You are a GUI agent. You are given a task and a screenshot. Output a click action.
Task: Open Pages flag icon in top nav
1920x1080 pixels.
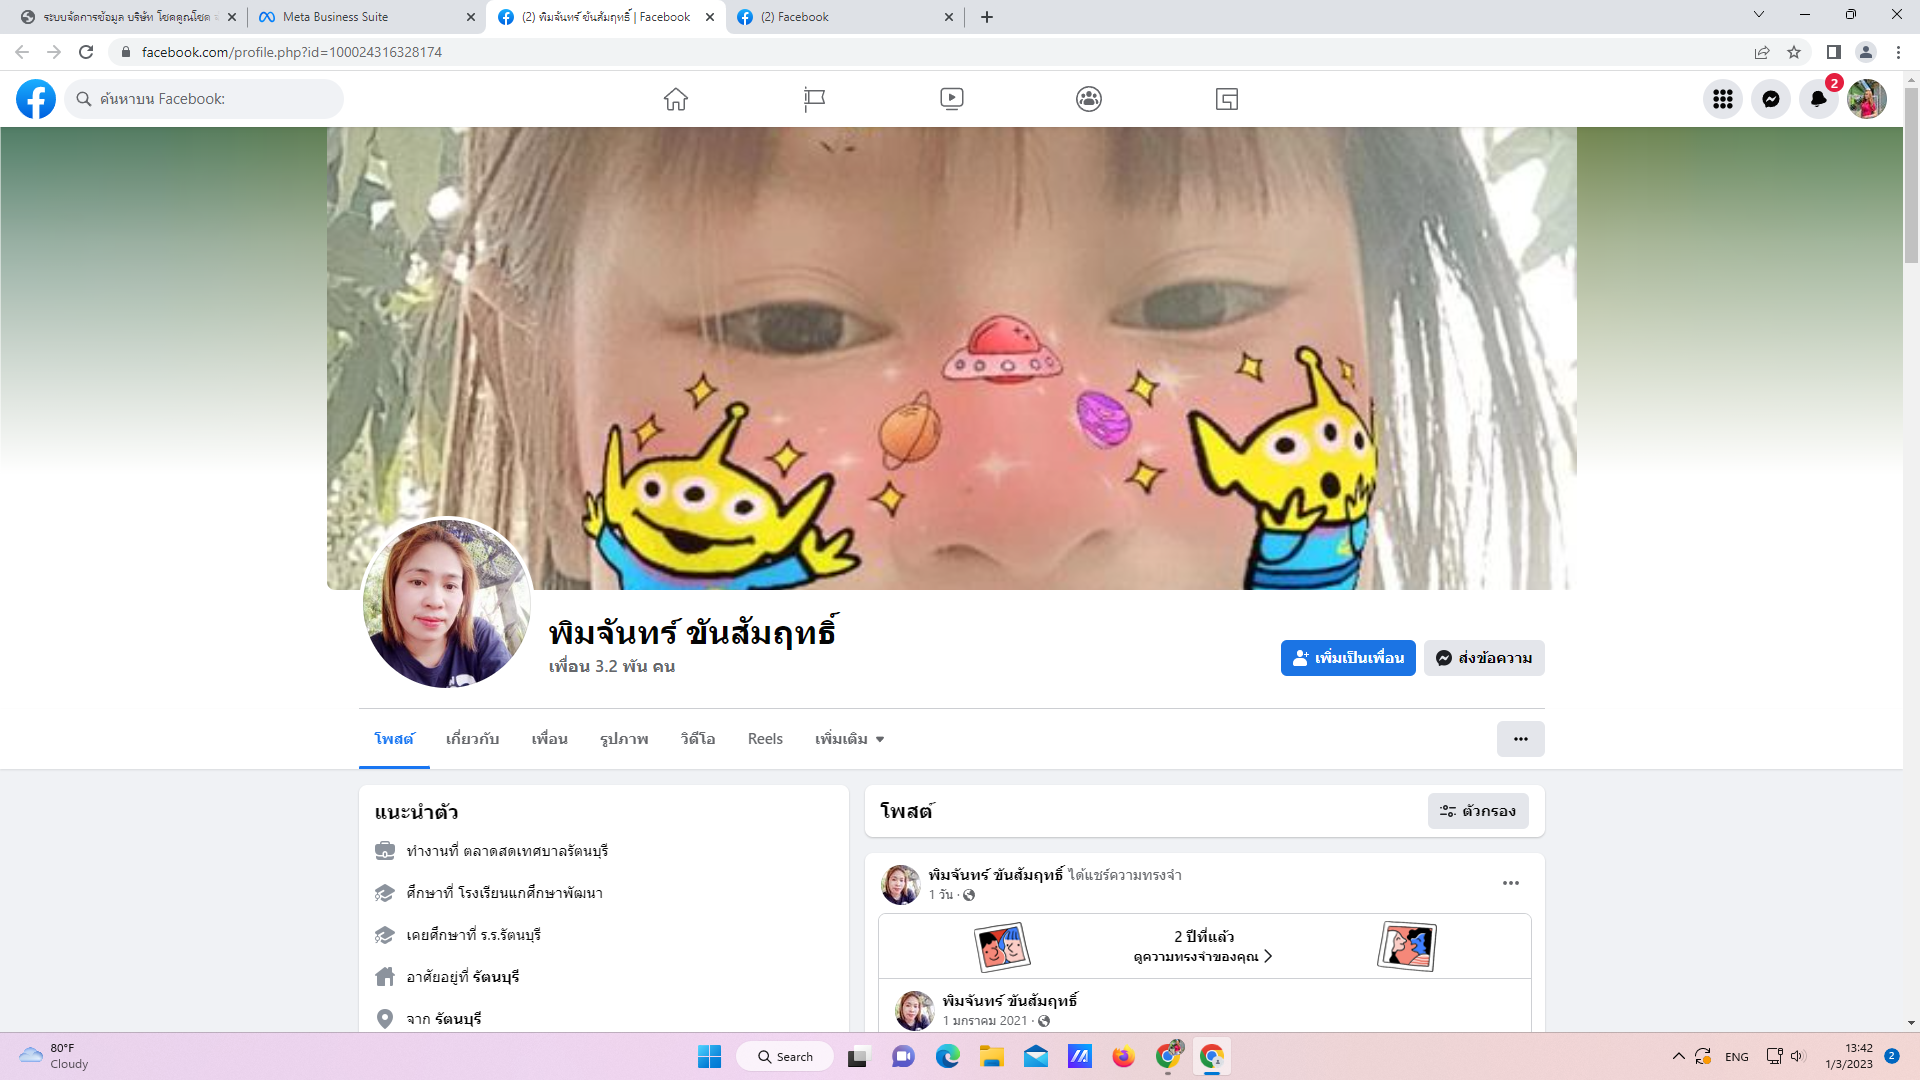click(814, 99)
